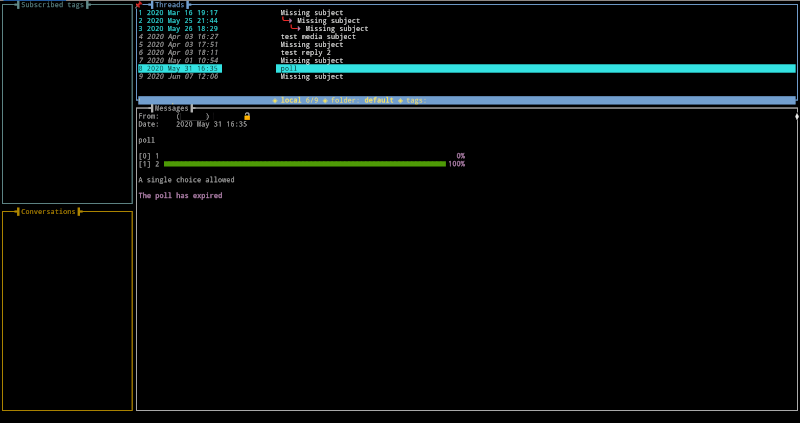Select poll option [1] 2
This screenshot has width=800, height=423.
pyautogui.click(x=149, y=164)
